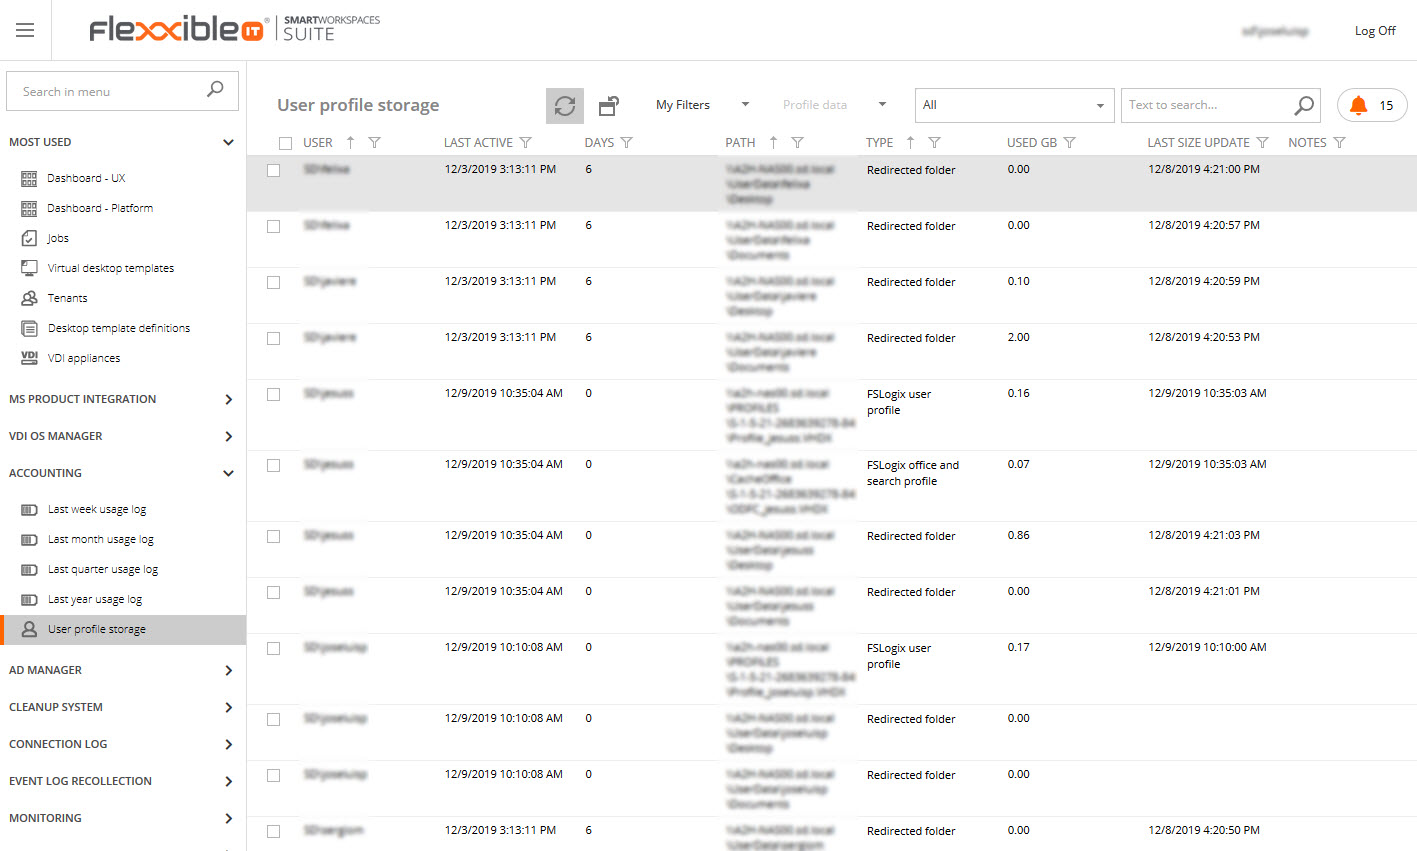Viewport: 1417px width, 851px height.
Task: Open the My Filters dropdown
Action: pyautogui.click(x=700, y=104)
